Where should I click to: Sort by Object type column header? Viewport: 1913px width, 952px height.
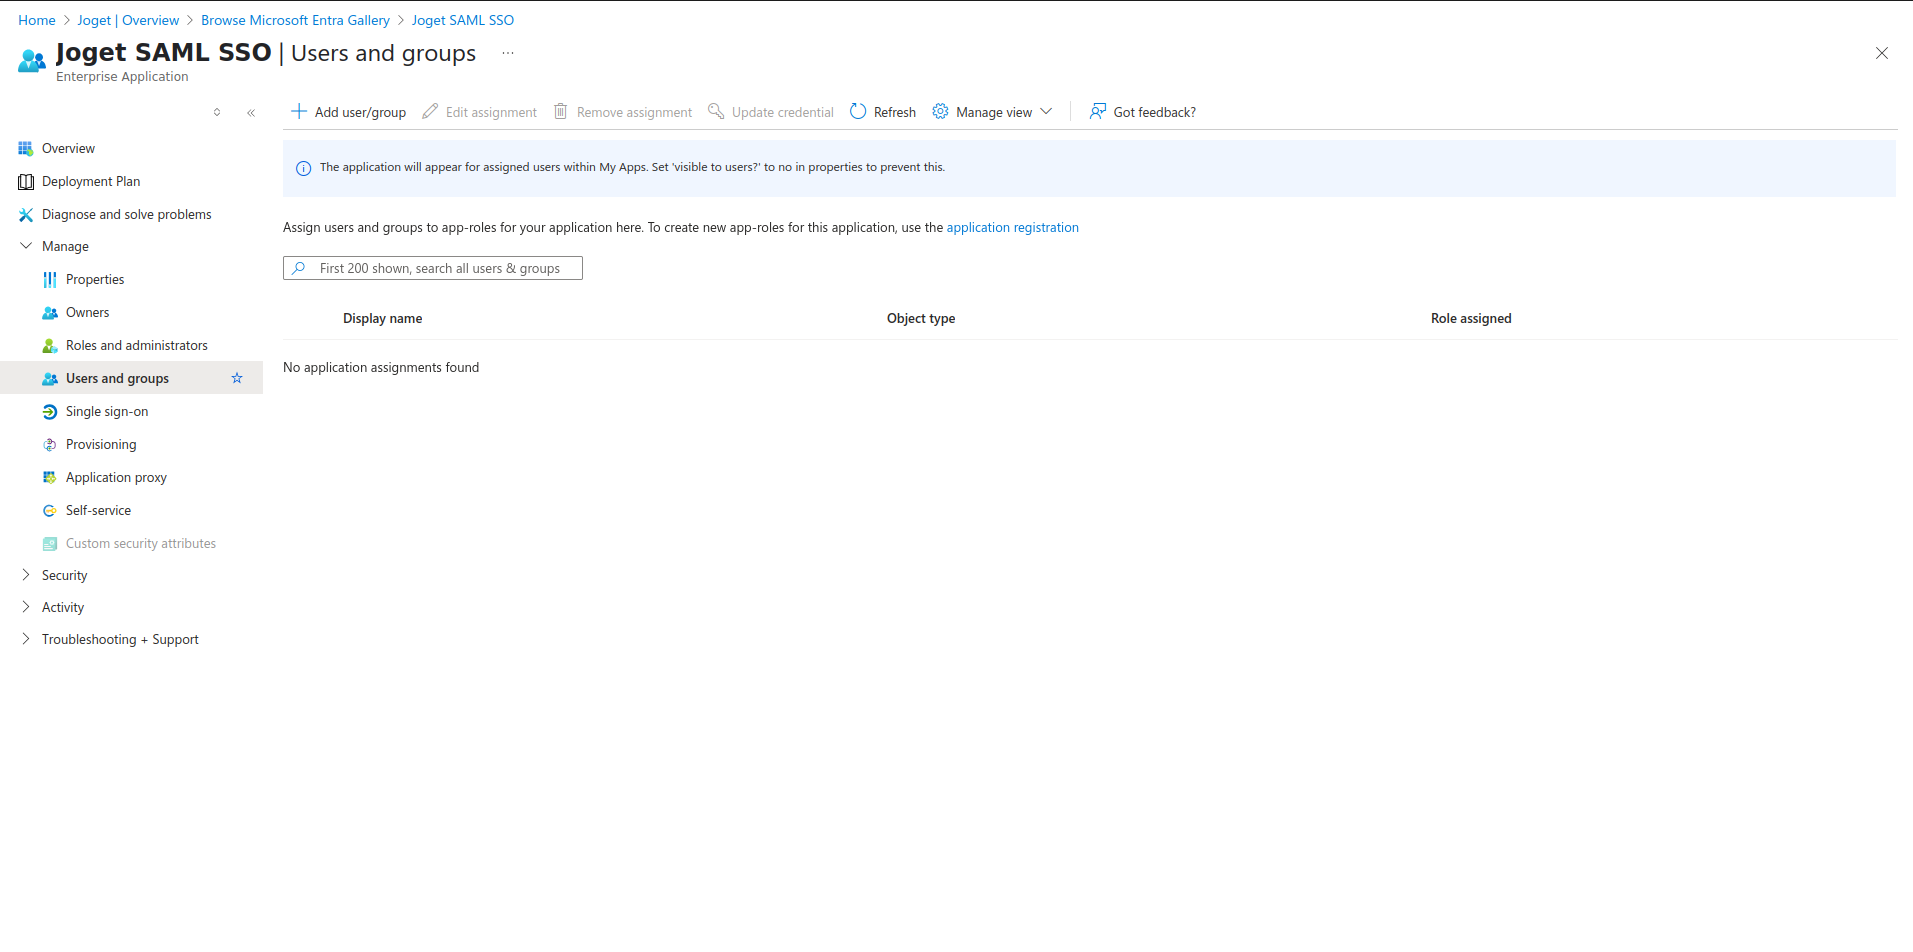[x=921, y=318]
